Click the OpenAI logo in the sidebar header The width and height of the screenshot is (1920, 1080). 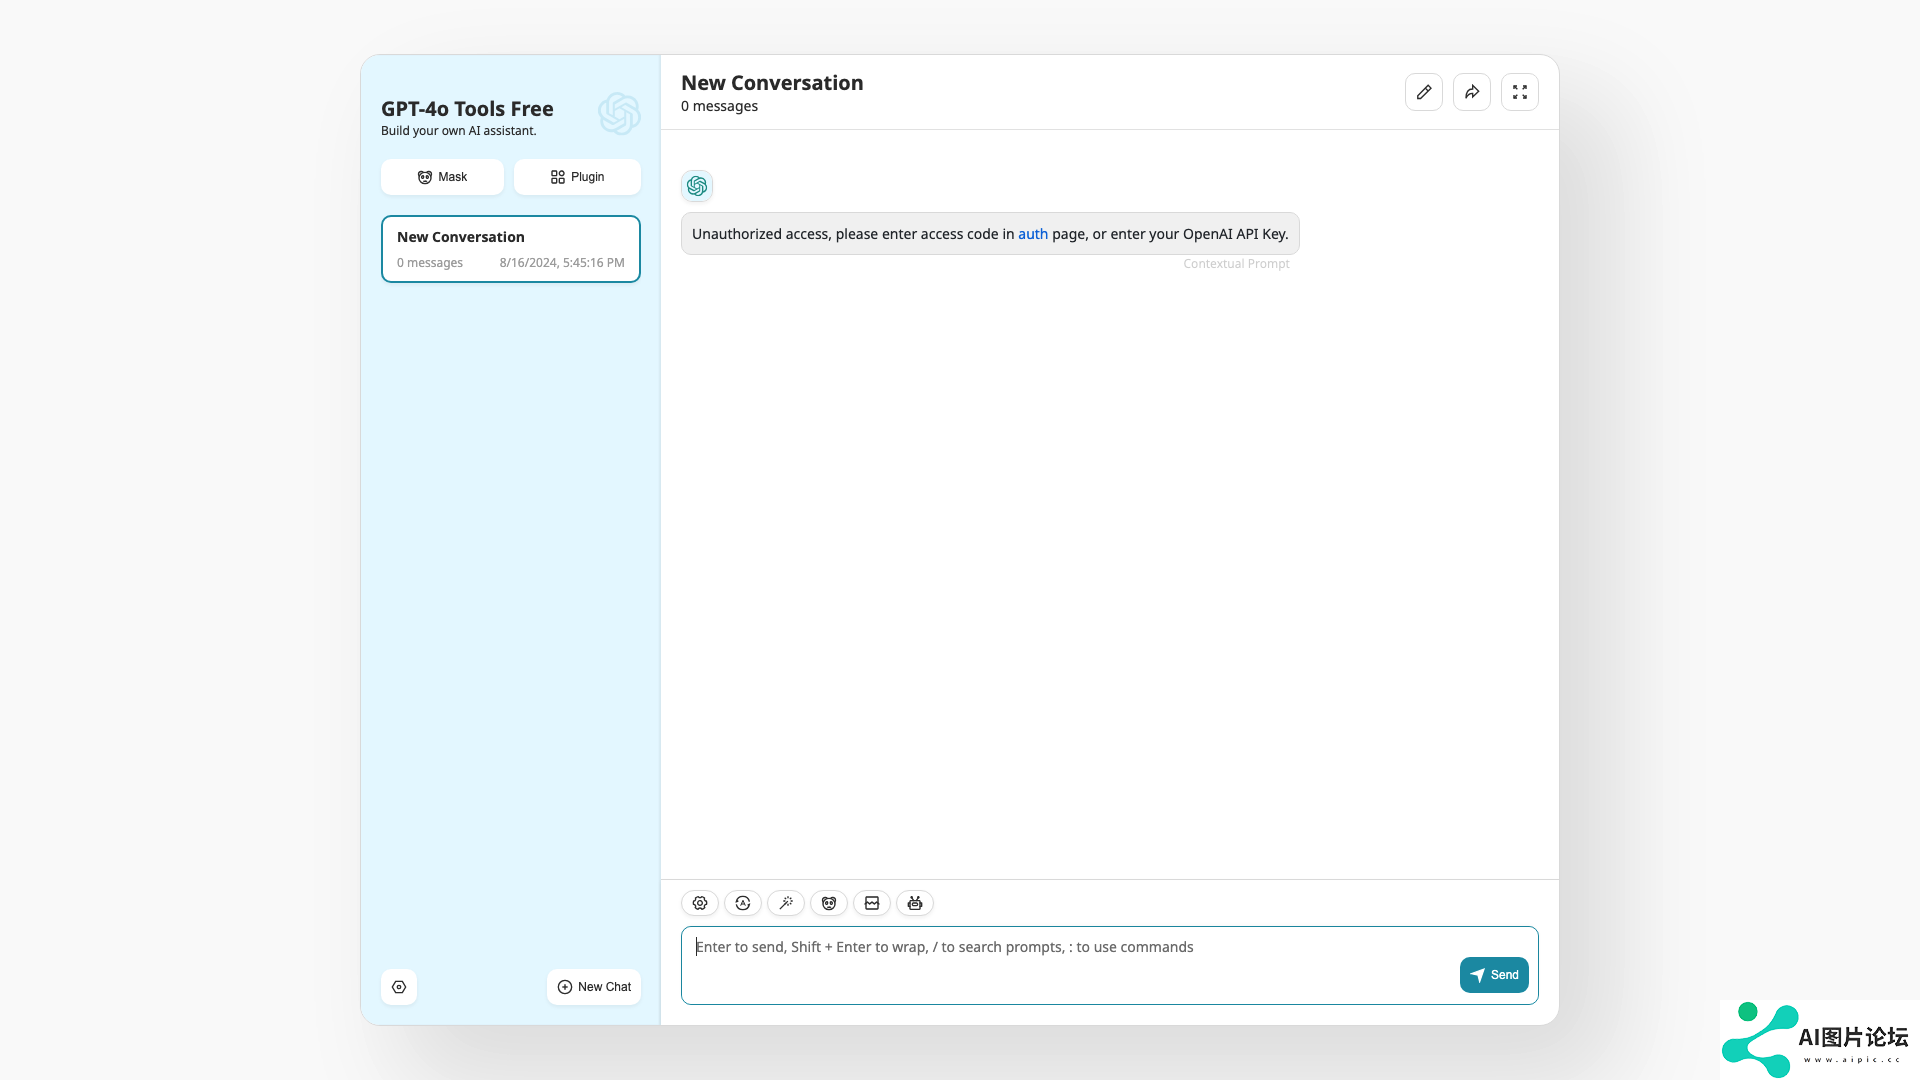[619, 114]
